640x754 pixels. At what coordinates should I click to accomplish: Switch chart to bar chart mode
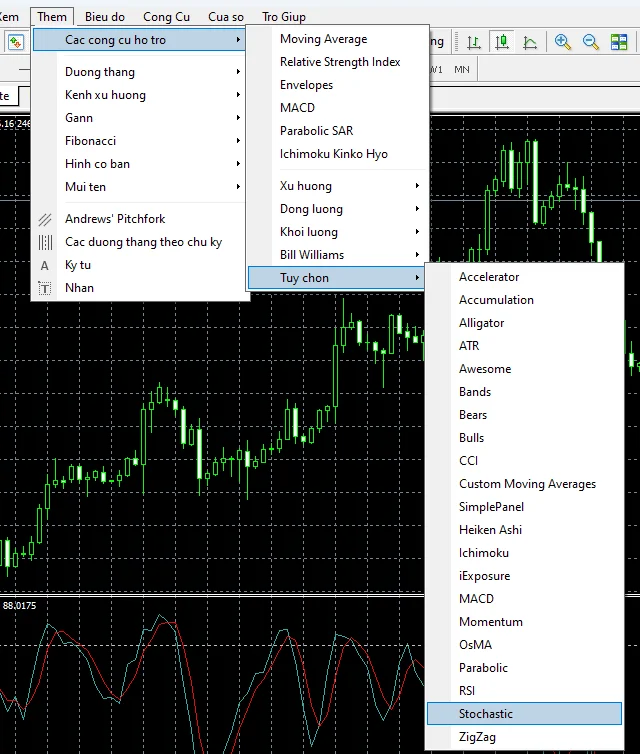pyautogui.click(x=474, y=42)
